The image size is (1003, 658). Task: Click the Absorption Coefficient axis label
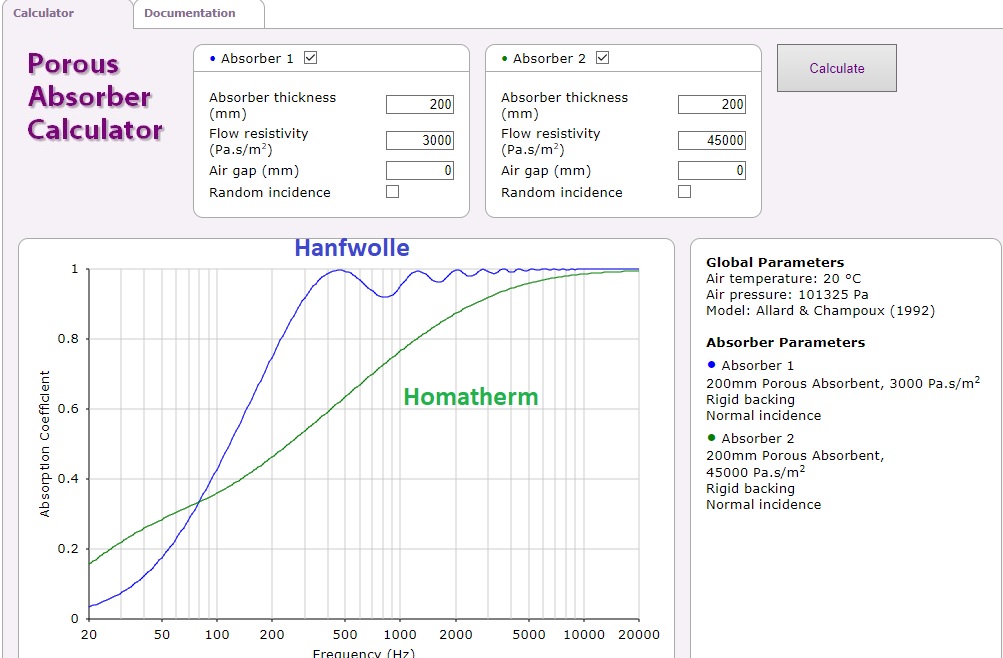[x=44, y=443]
